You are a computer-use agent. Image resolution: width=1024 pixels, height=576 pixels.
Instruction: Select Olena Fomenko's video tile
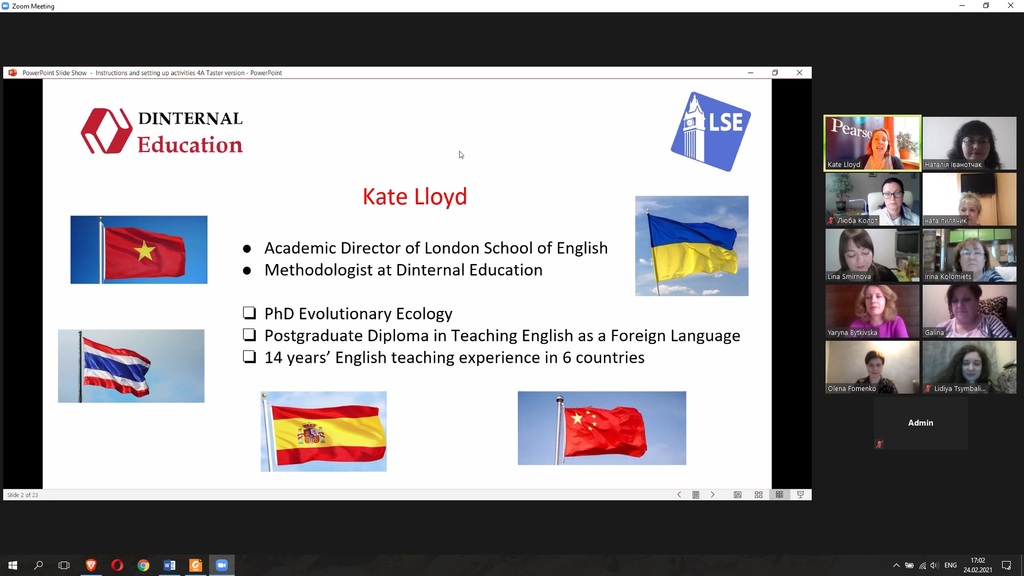(x=872, y=367)
